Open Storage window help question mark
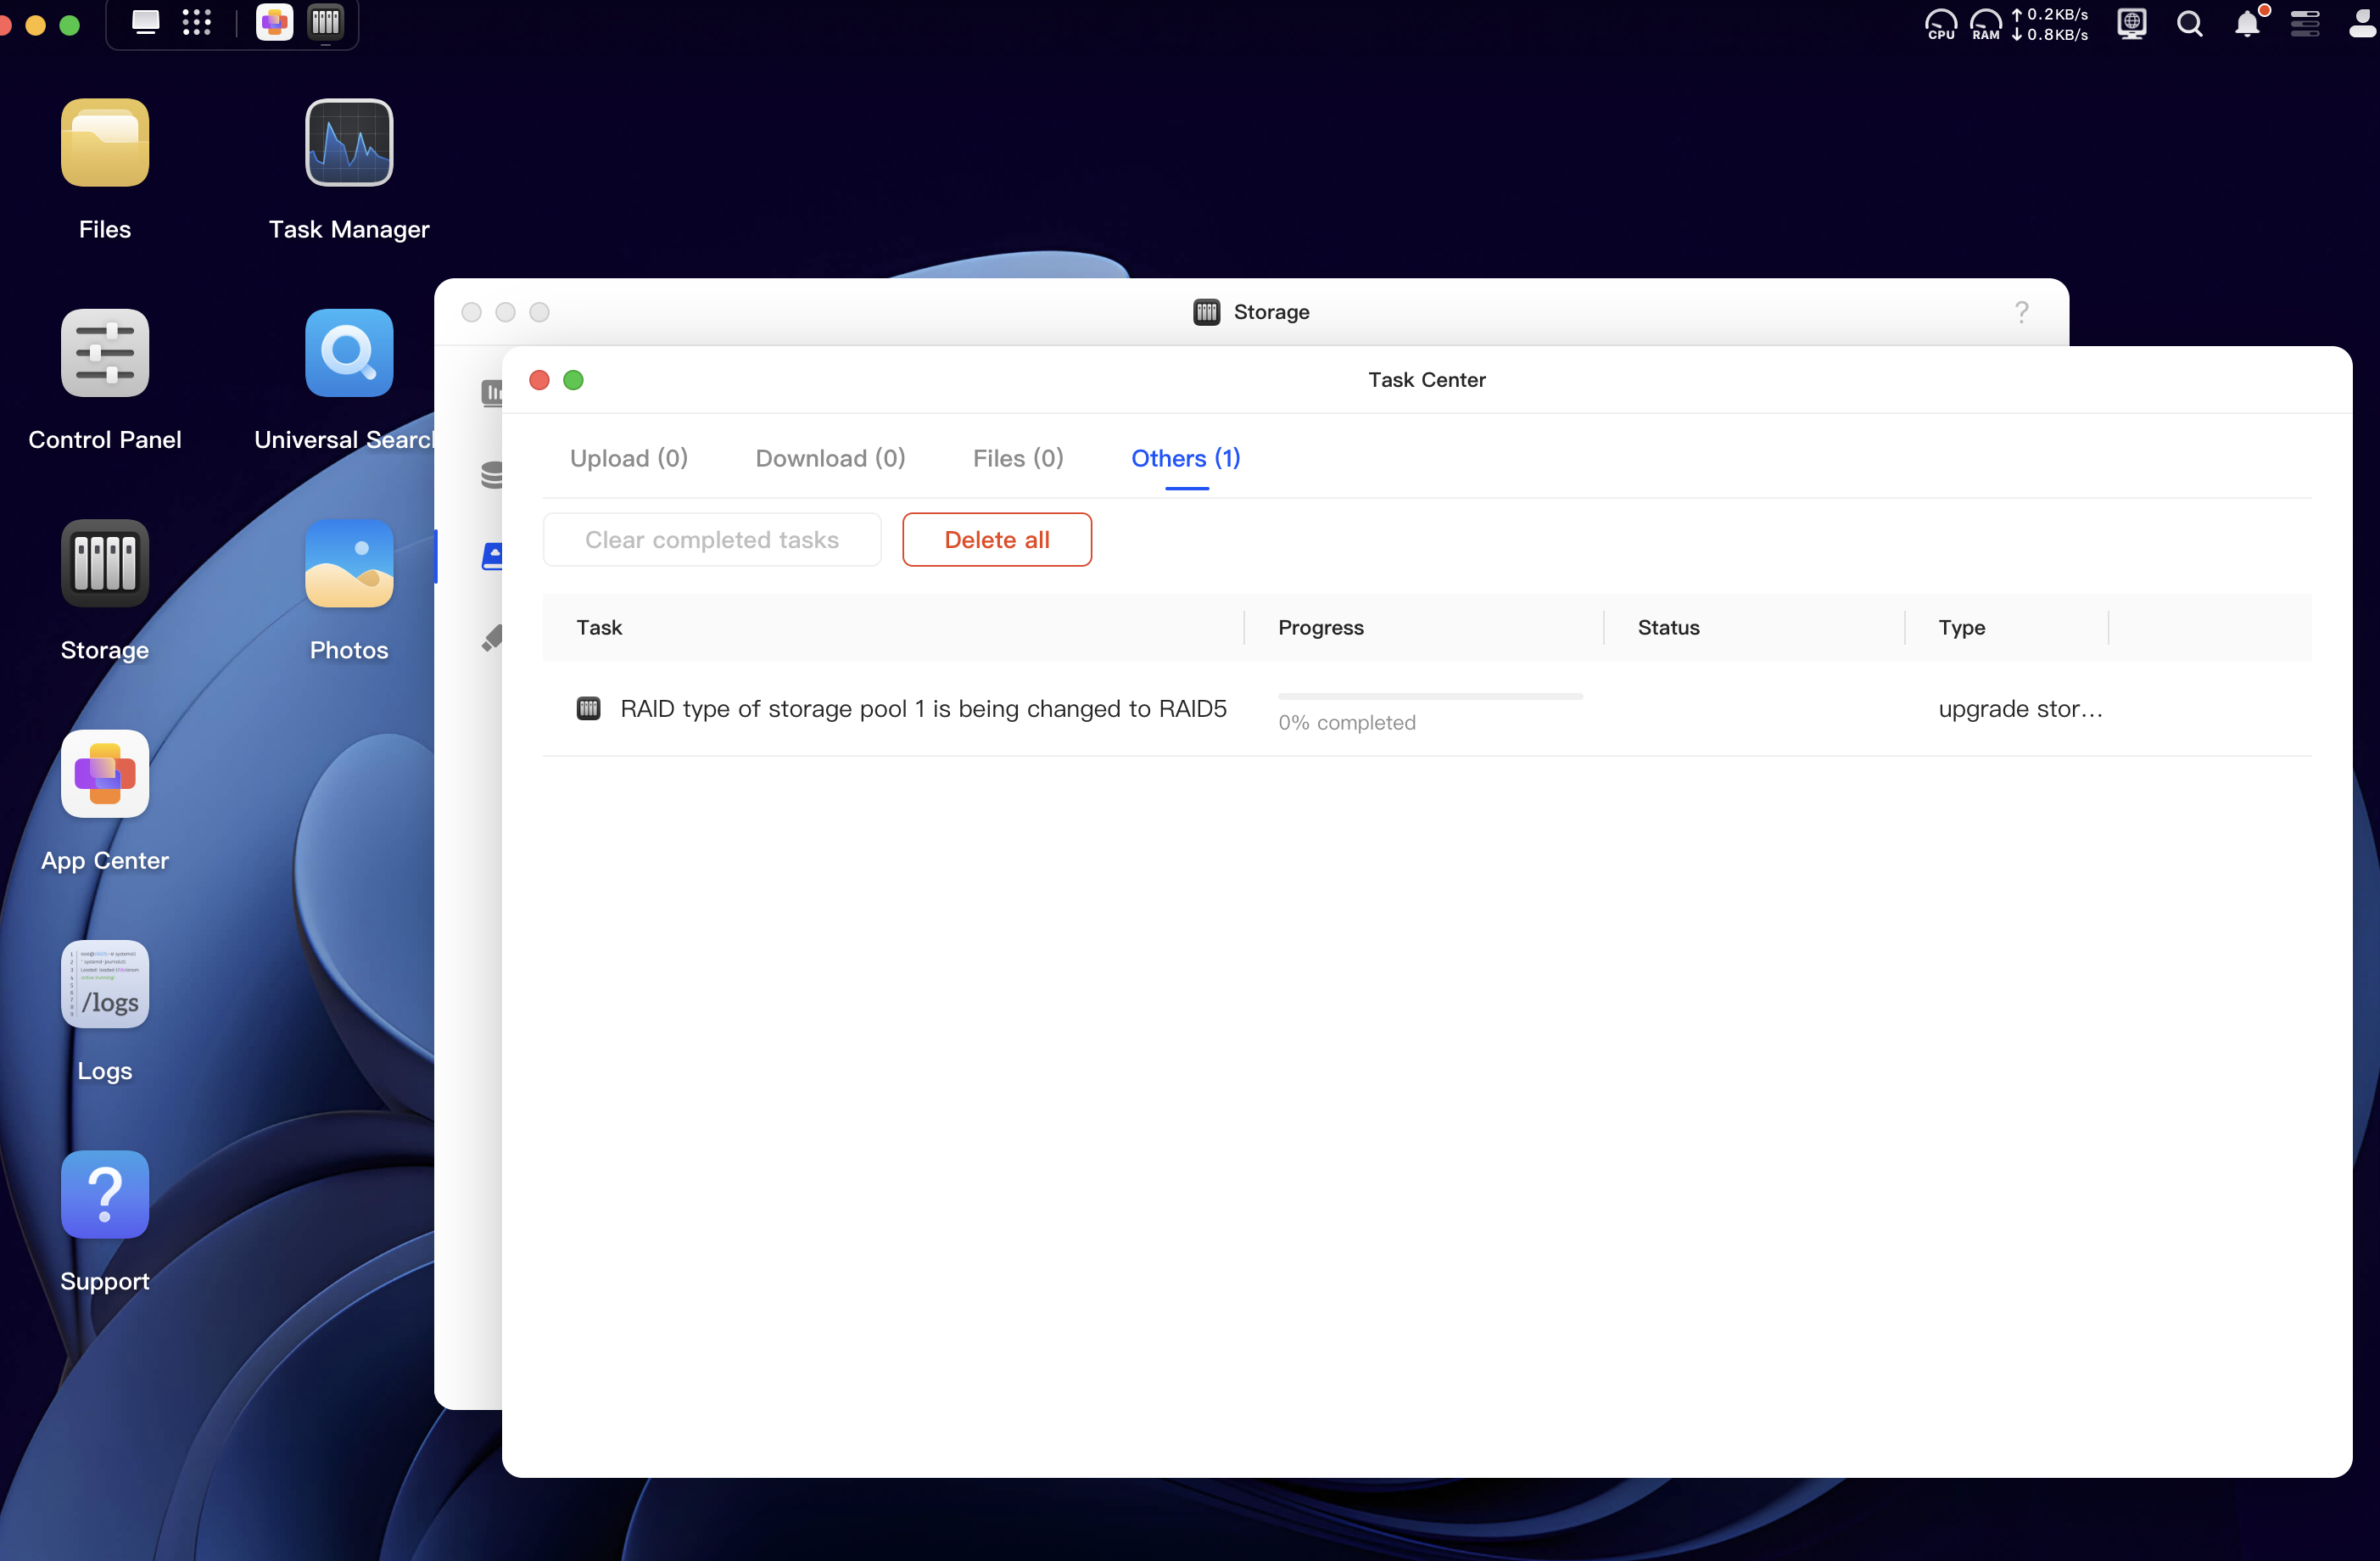This screenshot has height=1561, width=2380. pos(2021,312)
